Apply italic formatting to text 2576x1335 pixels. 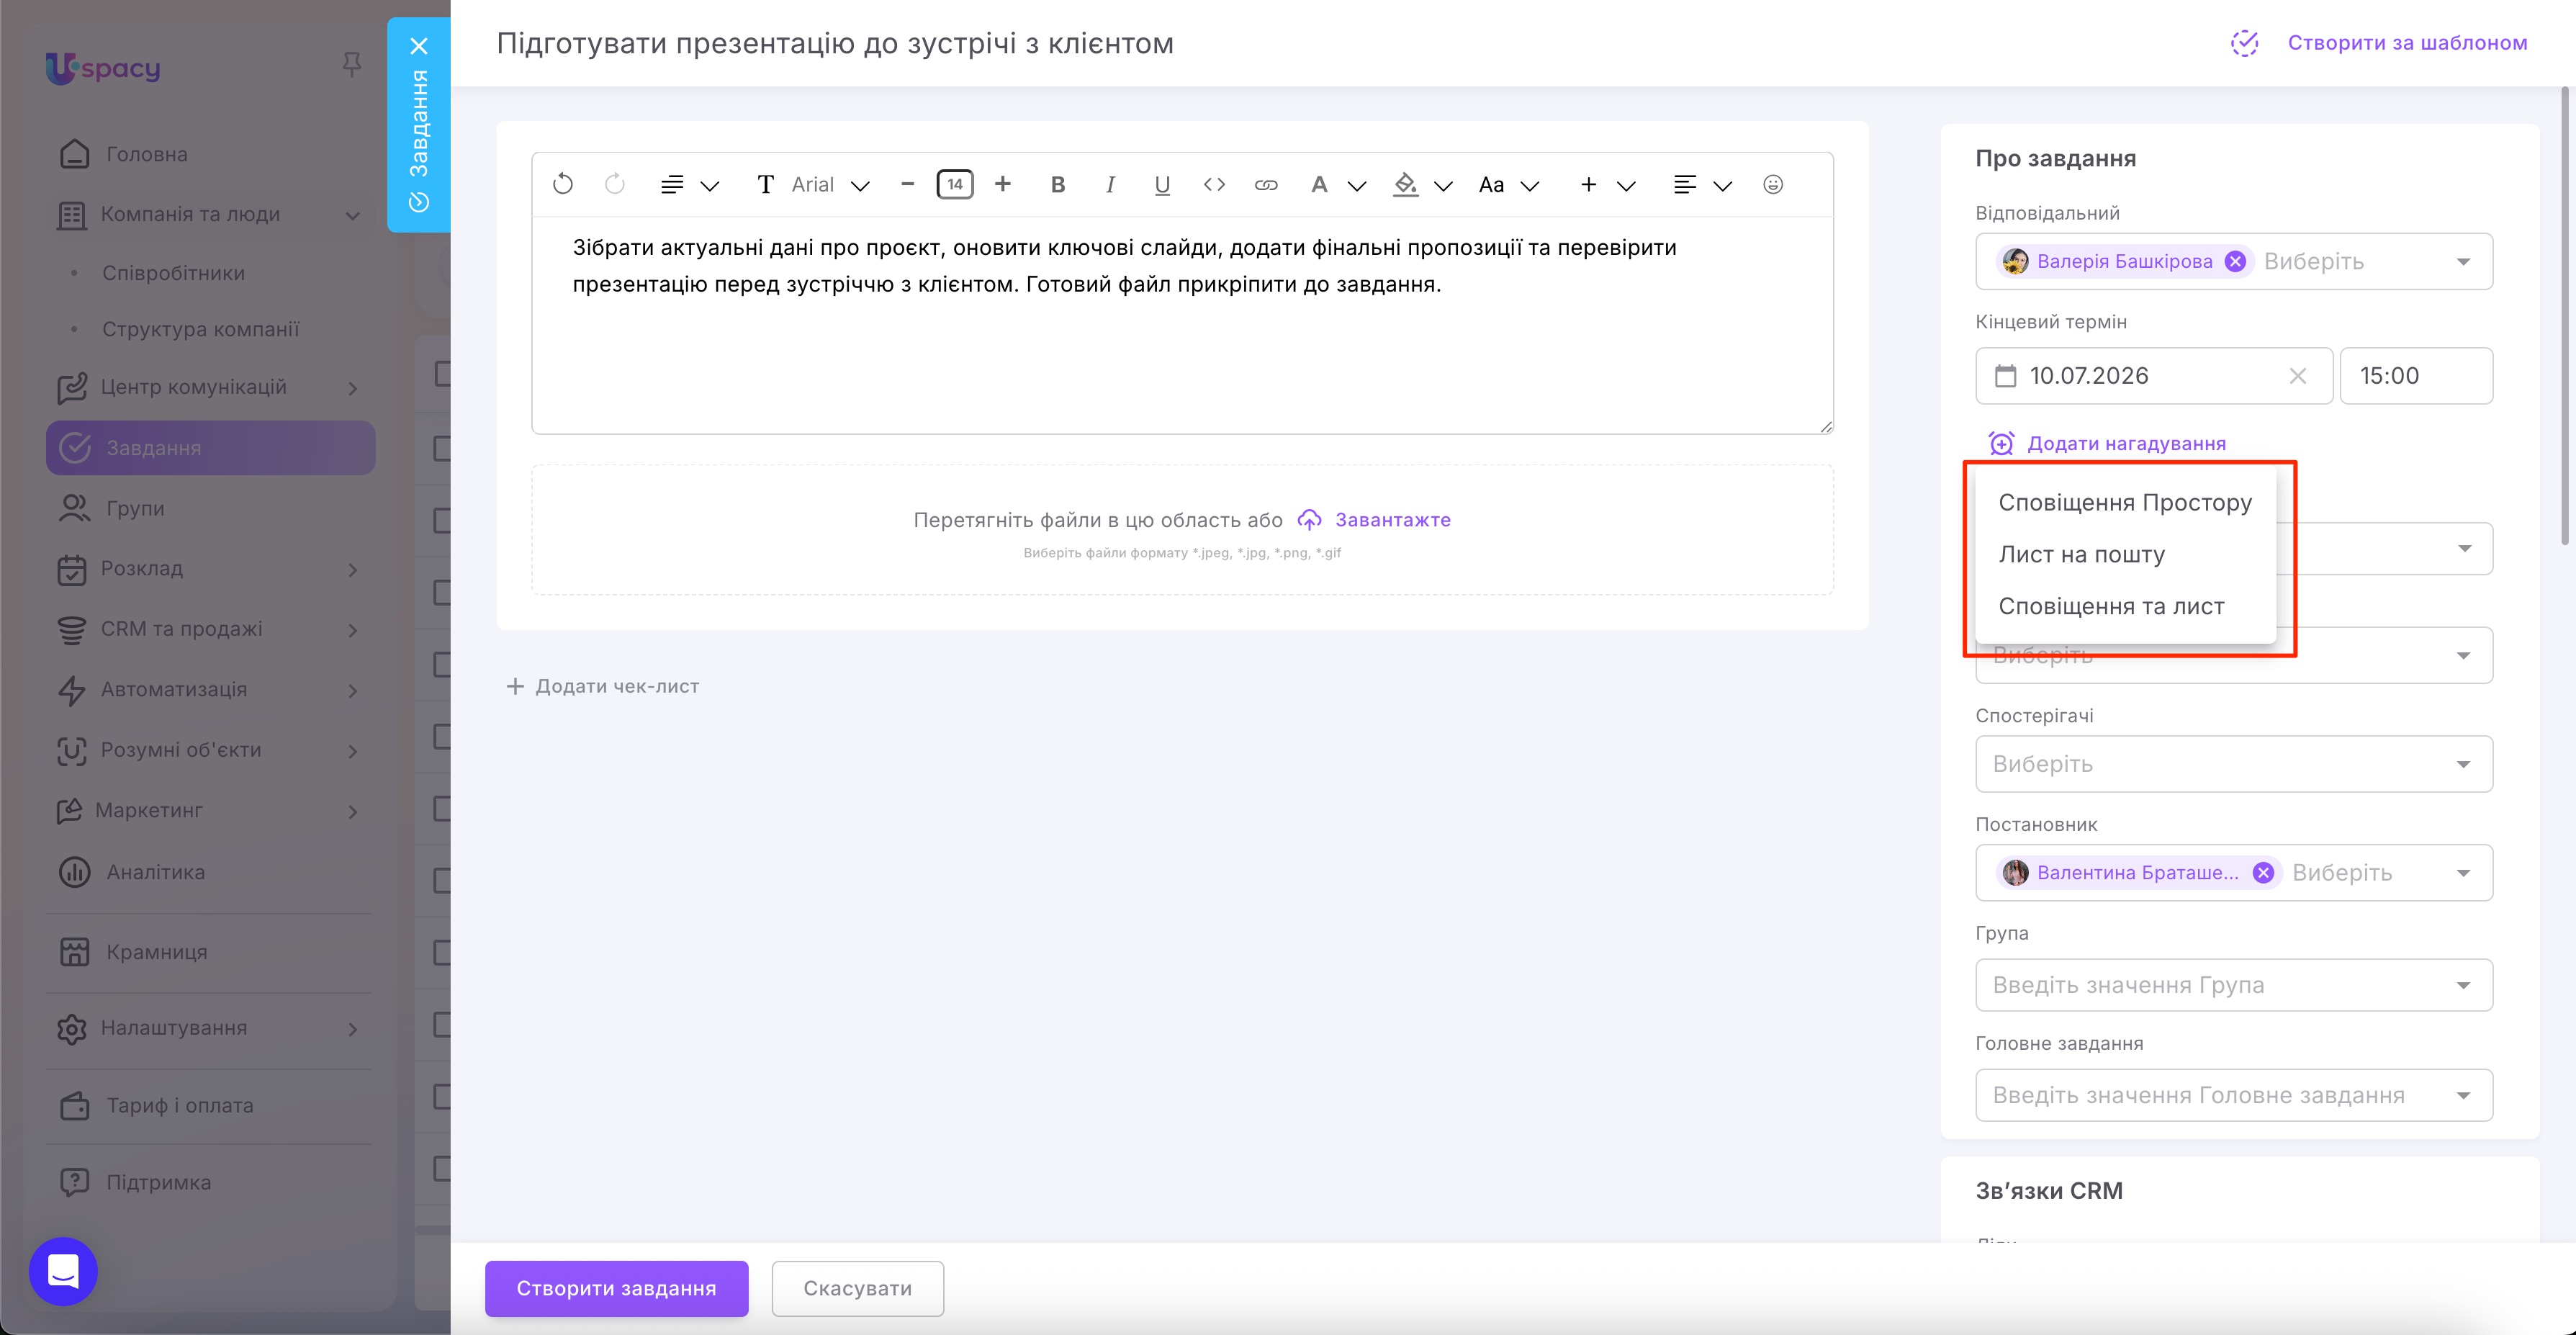[1110, 184]
